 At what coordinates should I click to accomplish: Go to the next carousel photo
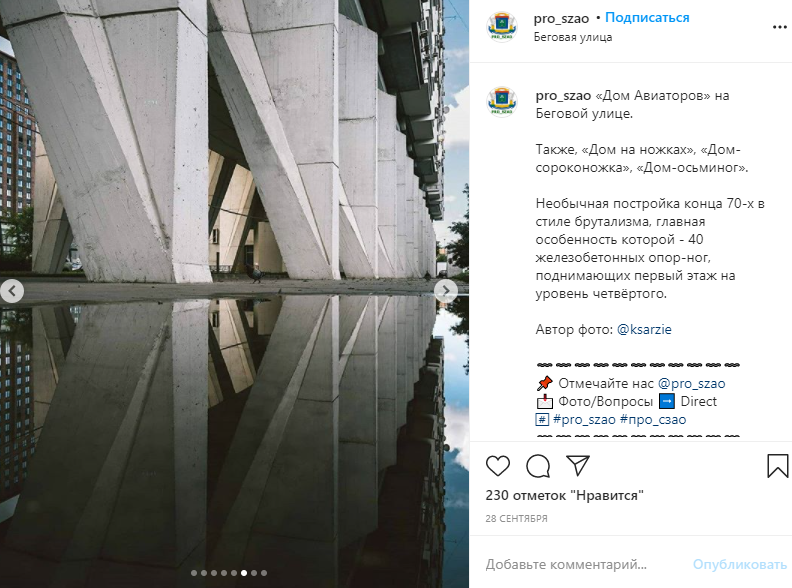click(446, 291)
